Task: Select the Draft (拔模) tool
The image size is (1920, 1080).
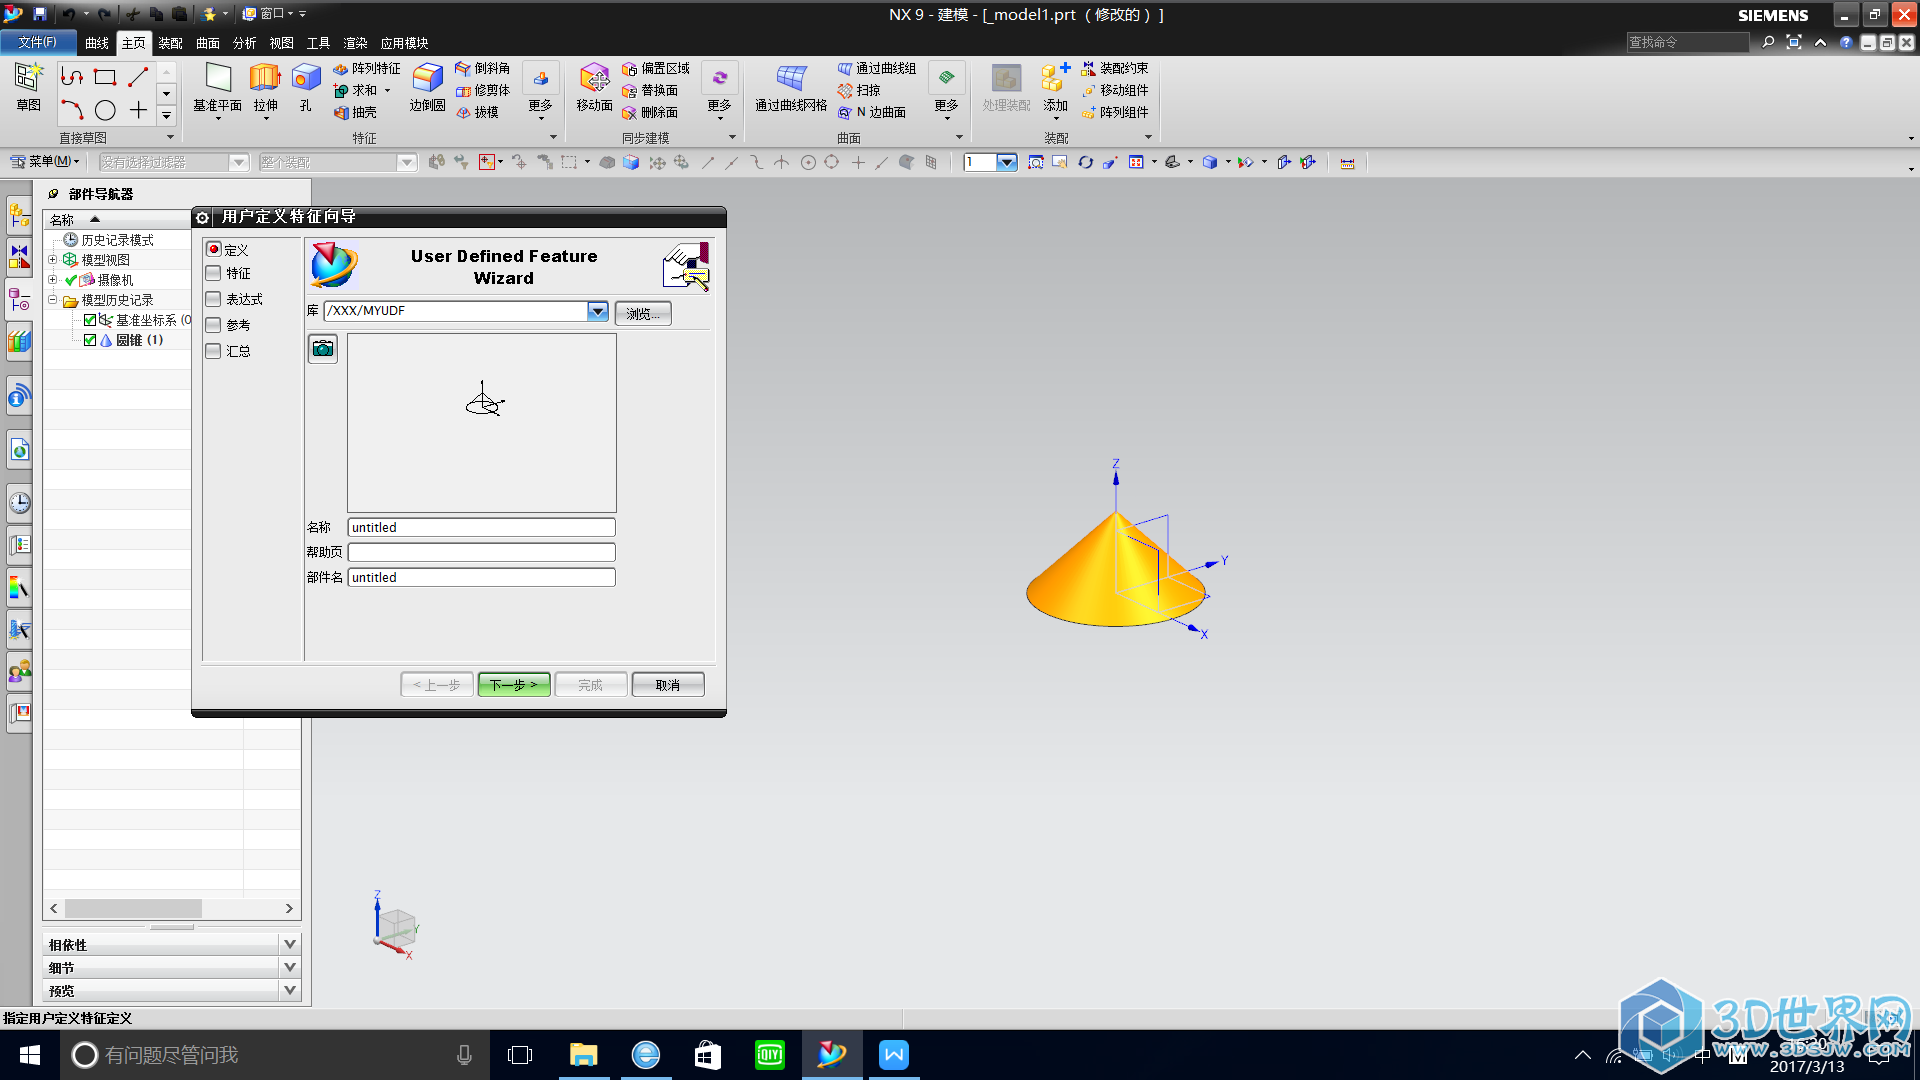Action: point(476,112)
